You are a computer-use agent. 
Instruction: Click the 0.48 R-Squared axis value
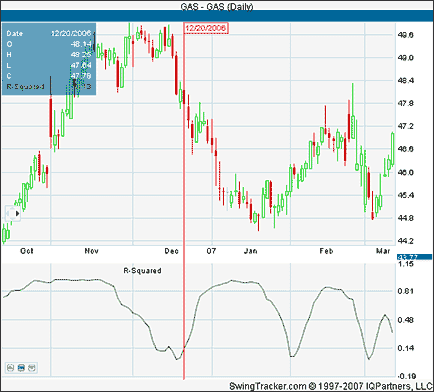406,320
